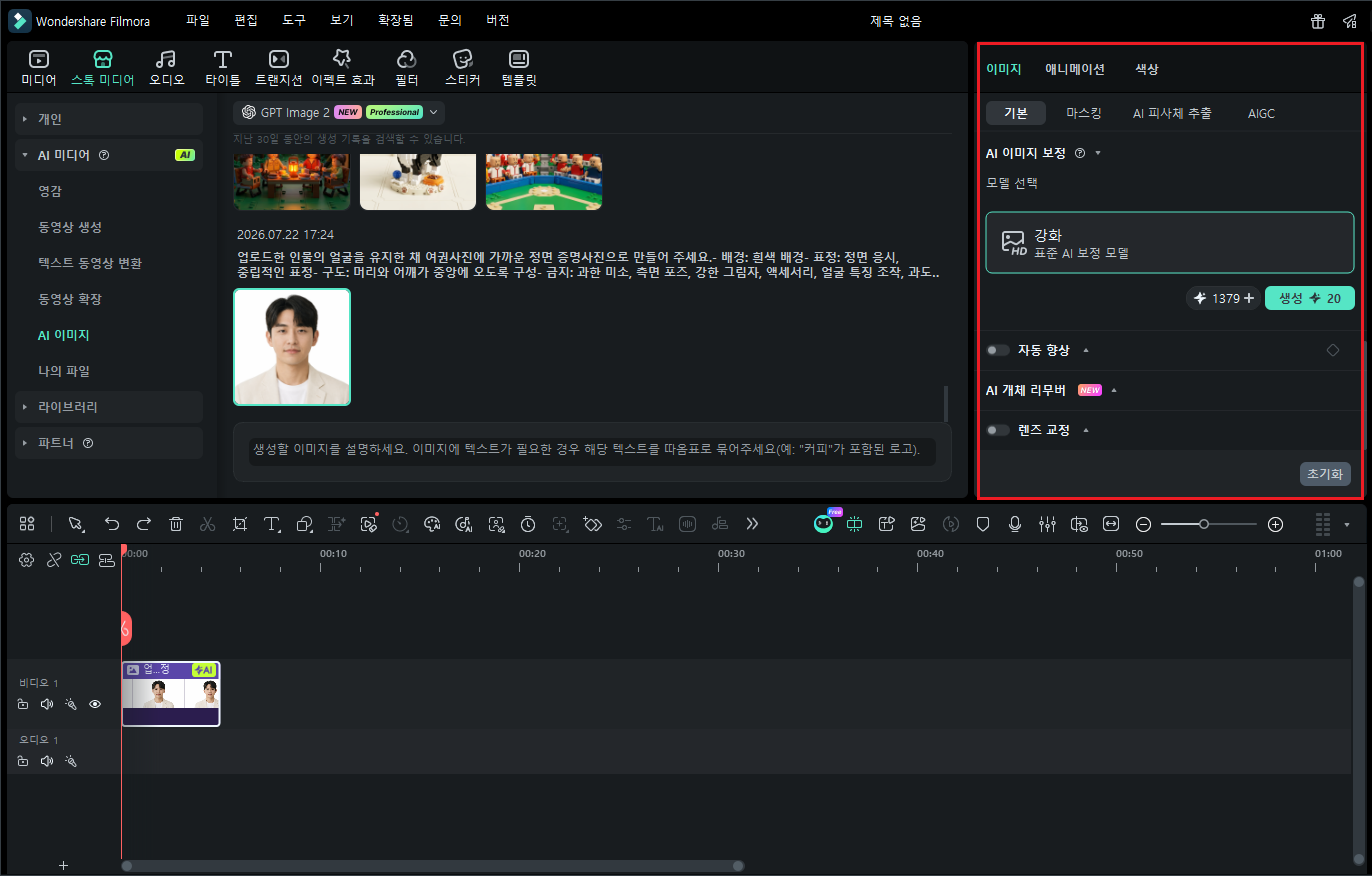Mute the 오디오 1 track speaker

click(46, 761)
